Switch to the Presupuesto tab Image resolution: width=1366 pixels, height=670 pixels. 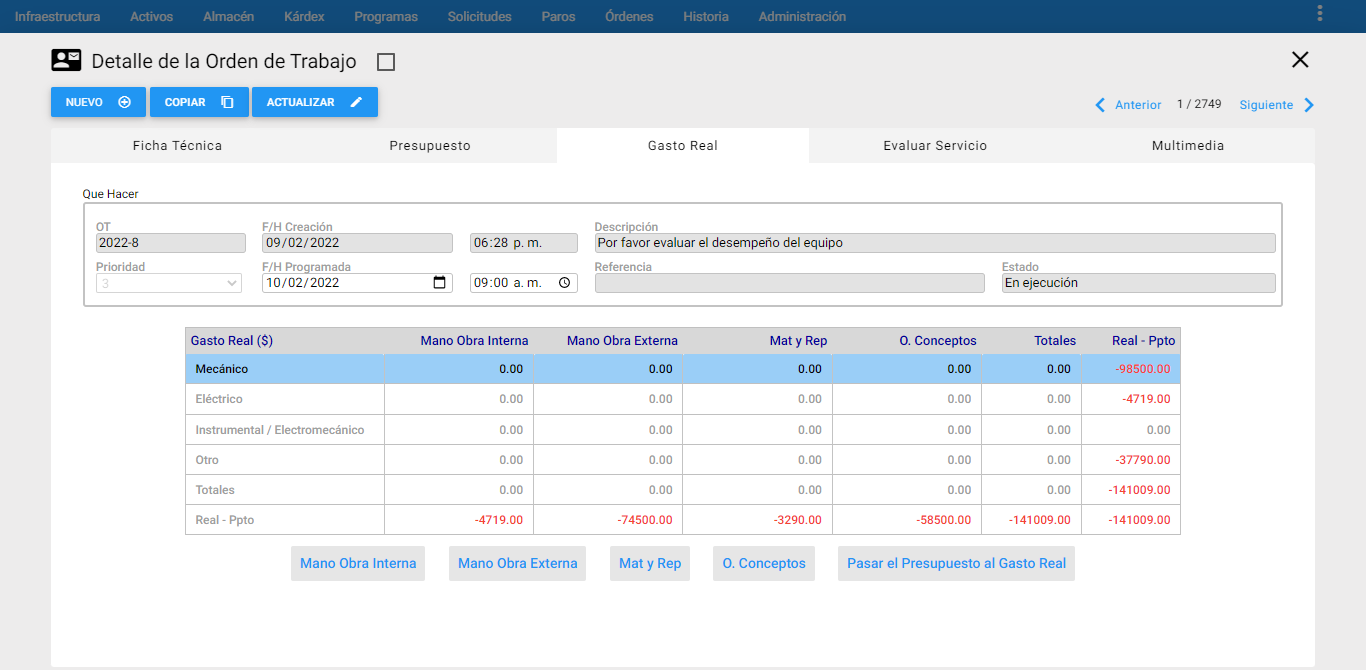click(430, 146)
